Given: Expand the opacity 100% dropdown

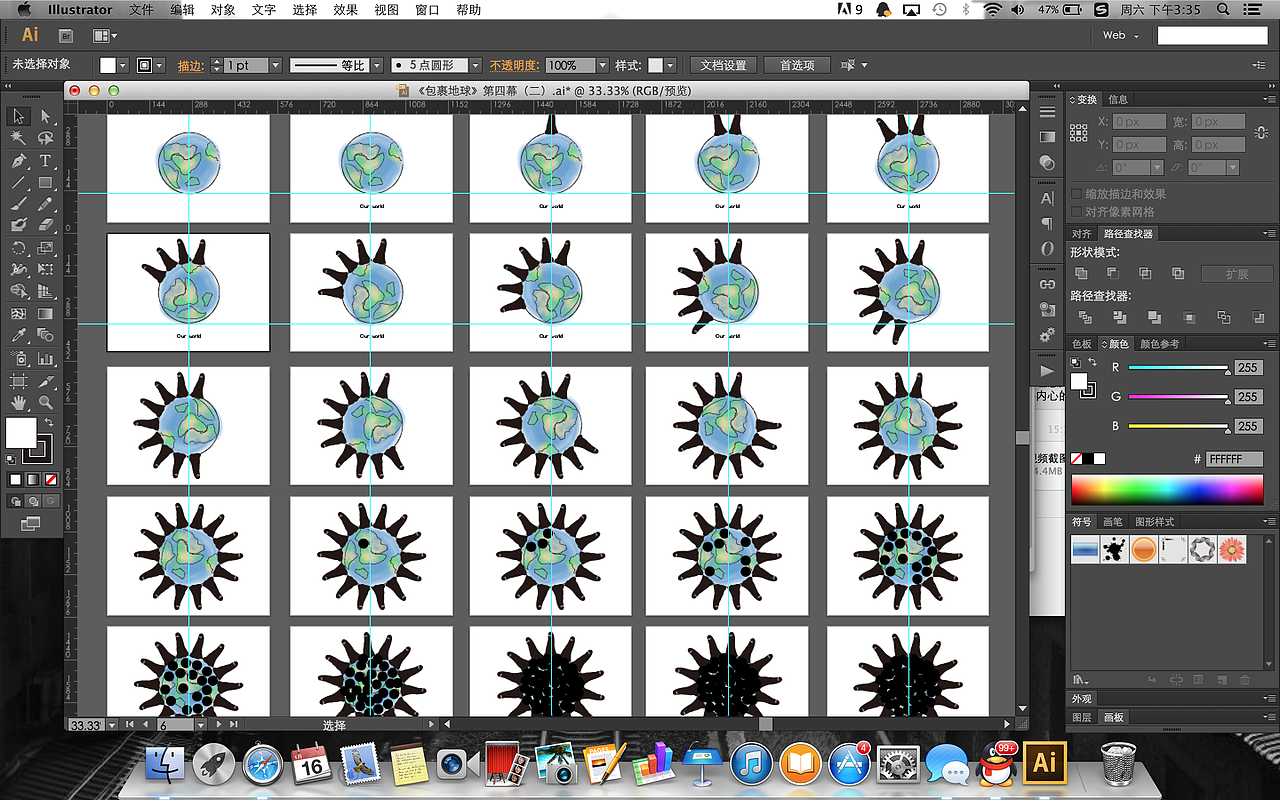Looking at the screenshot, I should coord(603,65).
